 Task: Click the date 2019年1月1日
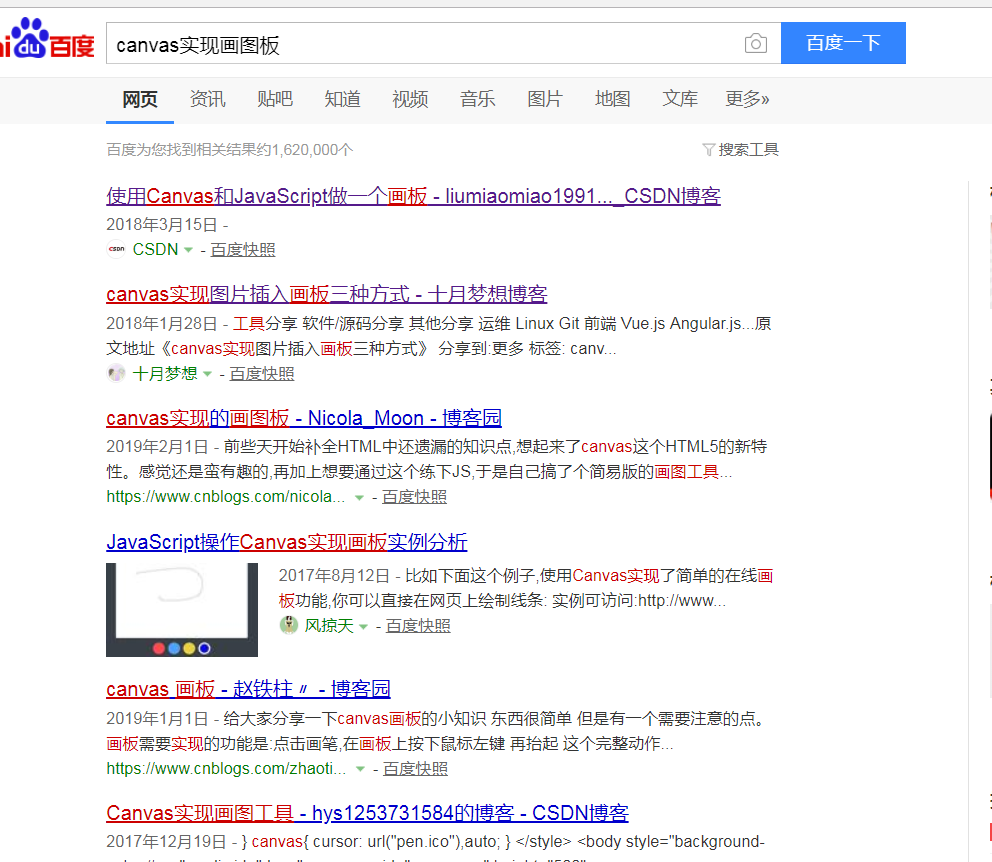tap(158, 718)
